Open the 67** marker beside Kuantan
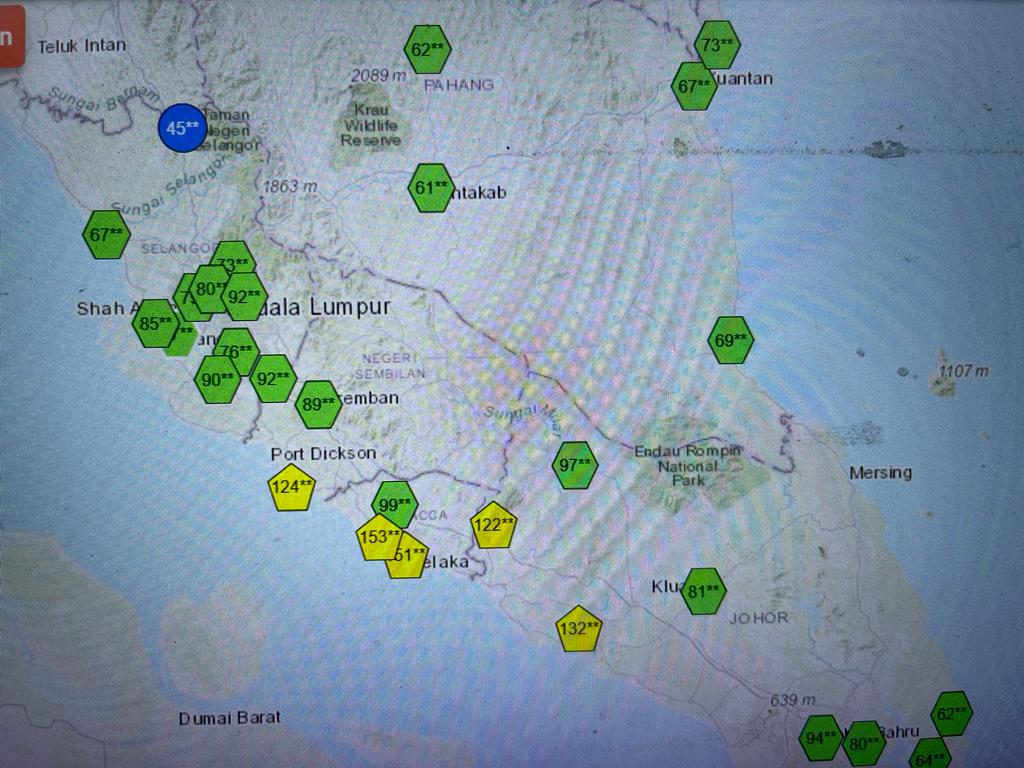 click(x=694, y=86)
